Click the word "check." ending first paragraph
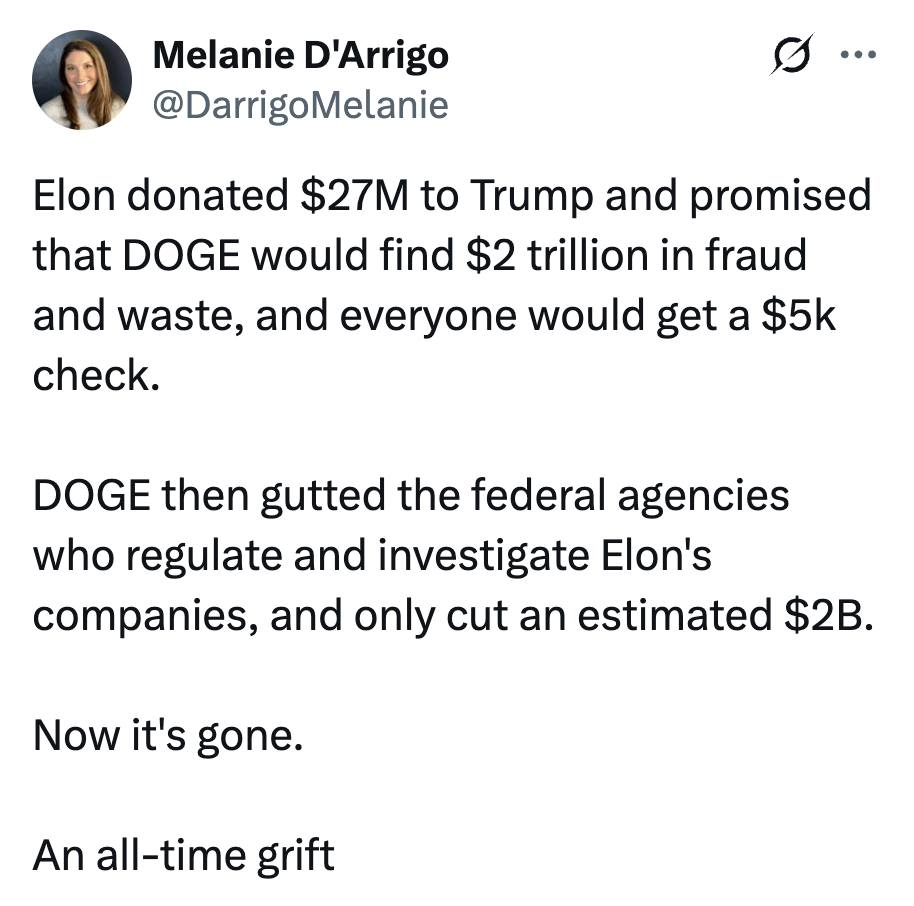Screen dimensions: 914x906 tap(96, 375)
